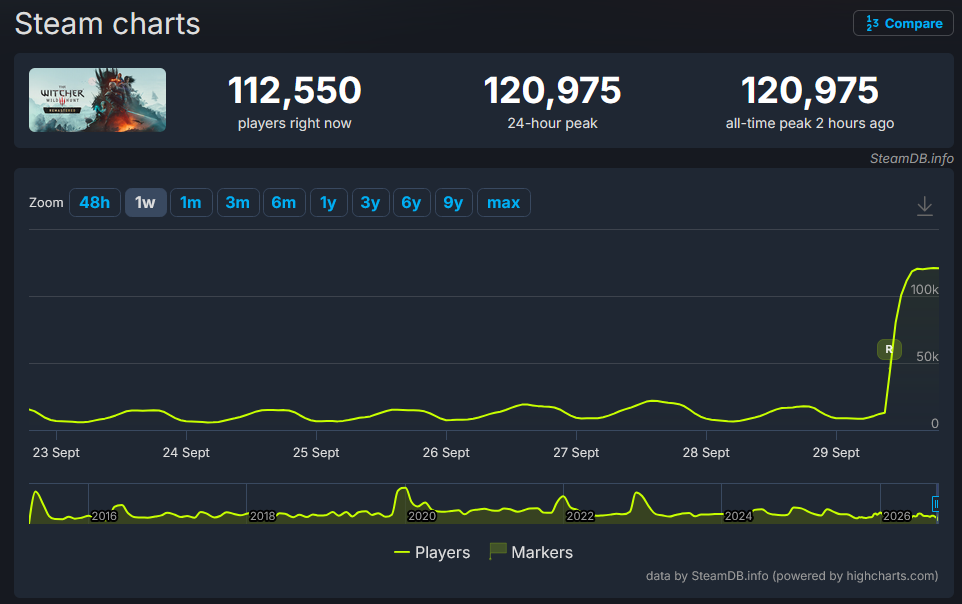Screen dimensions: 962x604
Task: Set chart zoom to 9y
Action: tap(453, 203)
